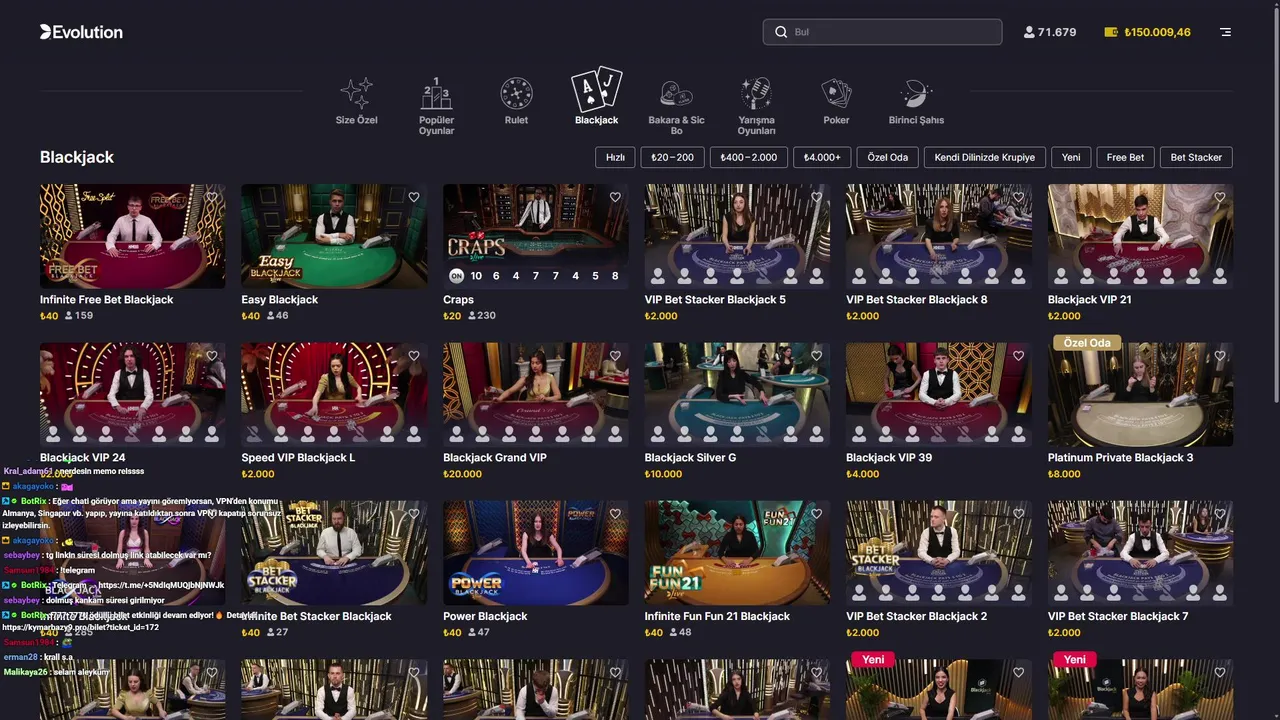Toggle the ₺4.000+ bet filter
The height and width of the screenshot is (720, 1280).
click(822, 157)
